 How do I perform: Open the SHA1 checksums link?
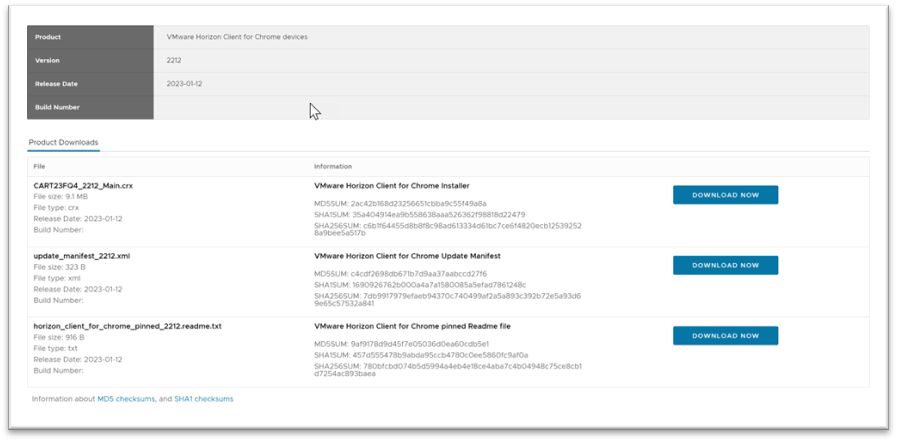pos(204,399)
